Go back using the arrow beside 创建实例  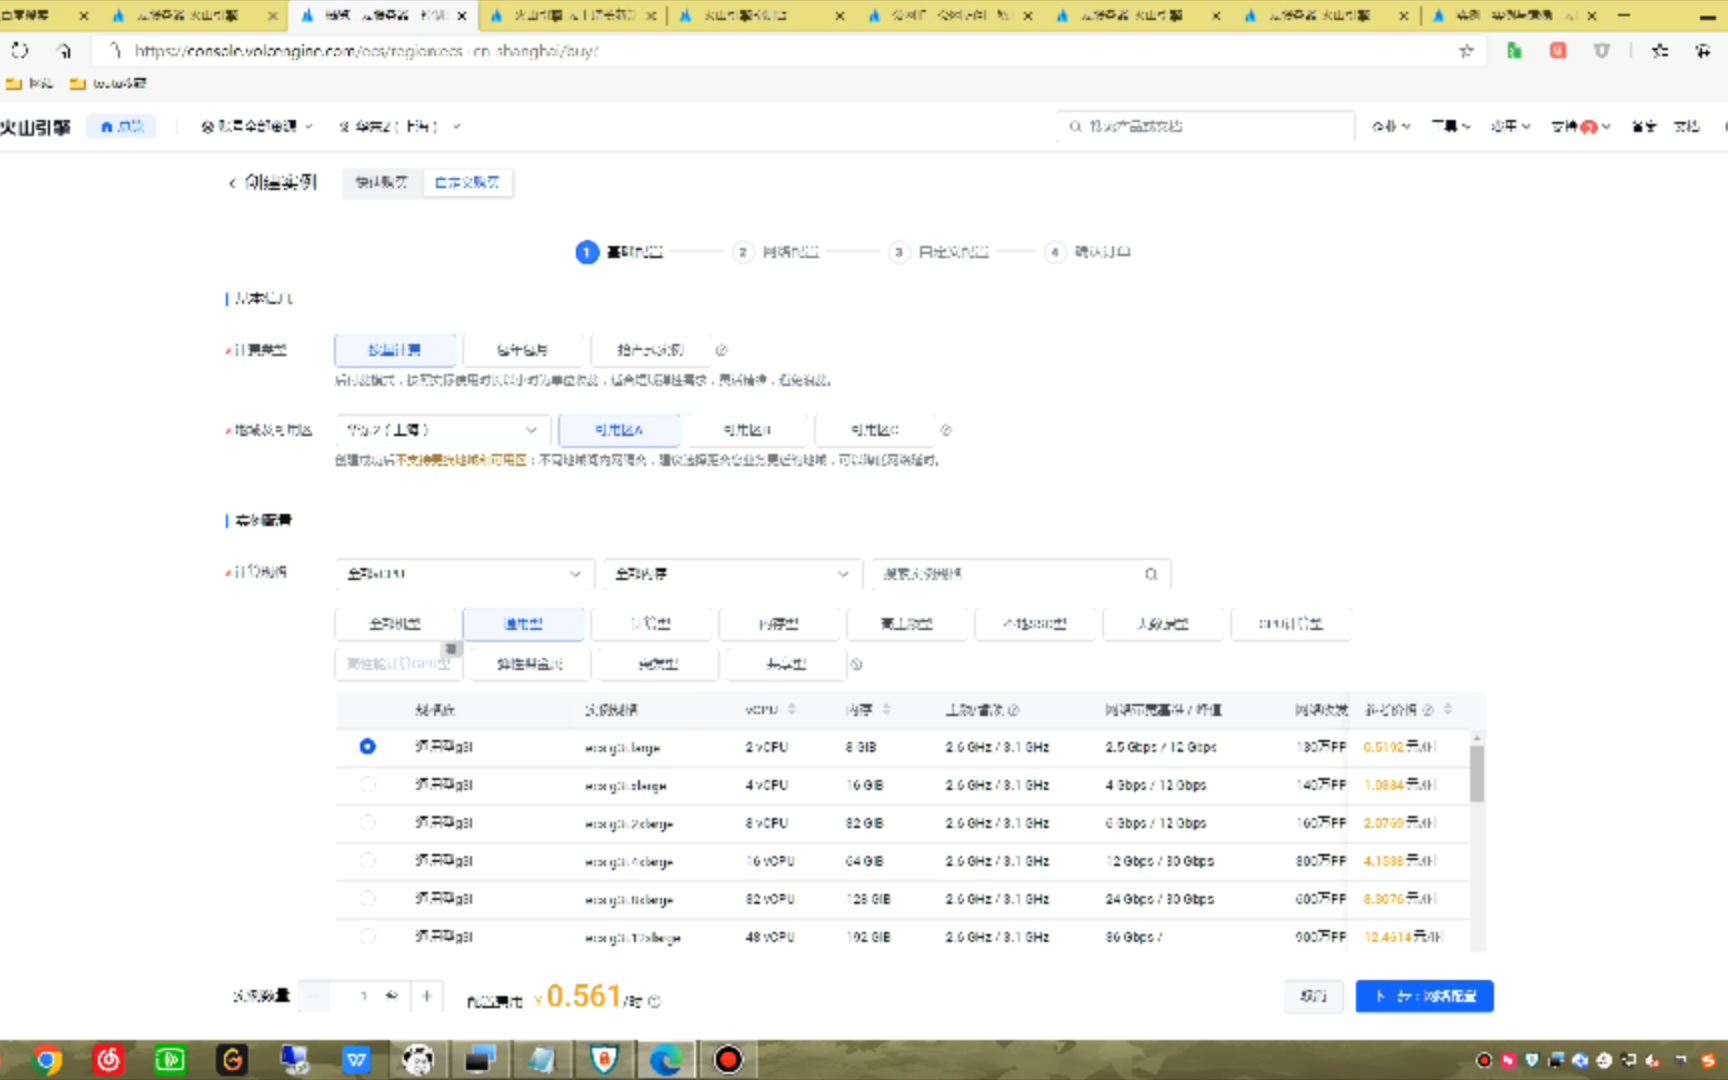point(232,183)
